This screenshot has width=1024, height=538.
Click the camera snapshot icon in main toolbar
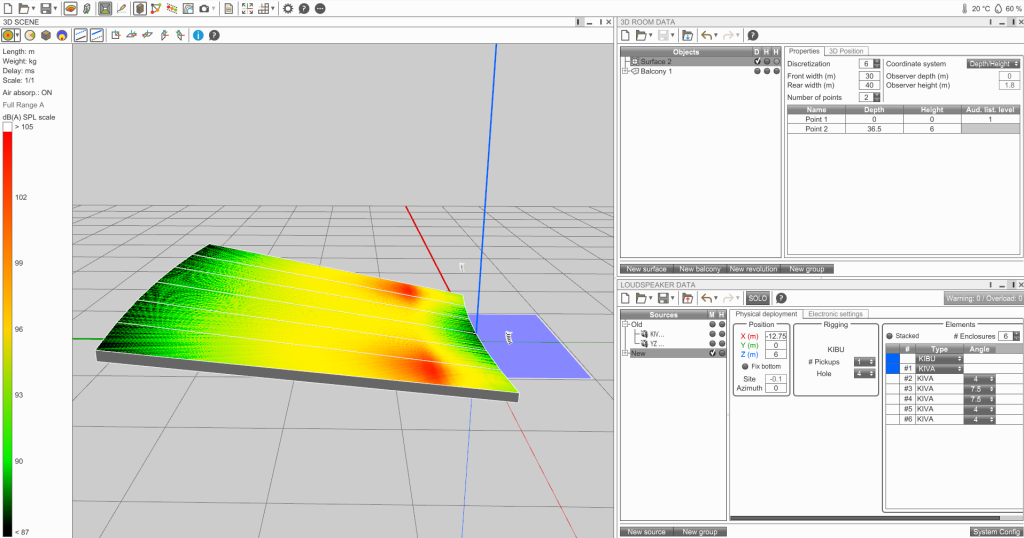204,8
